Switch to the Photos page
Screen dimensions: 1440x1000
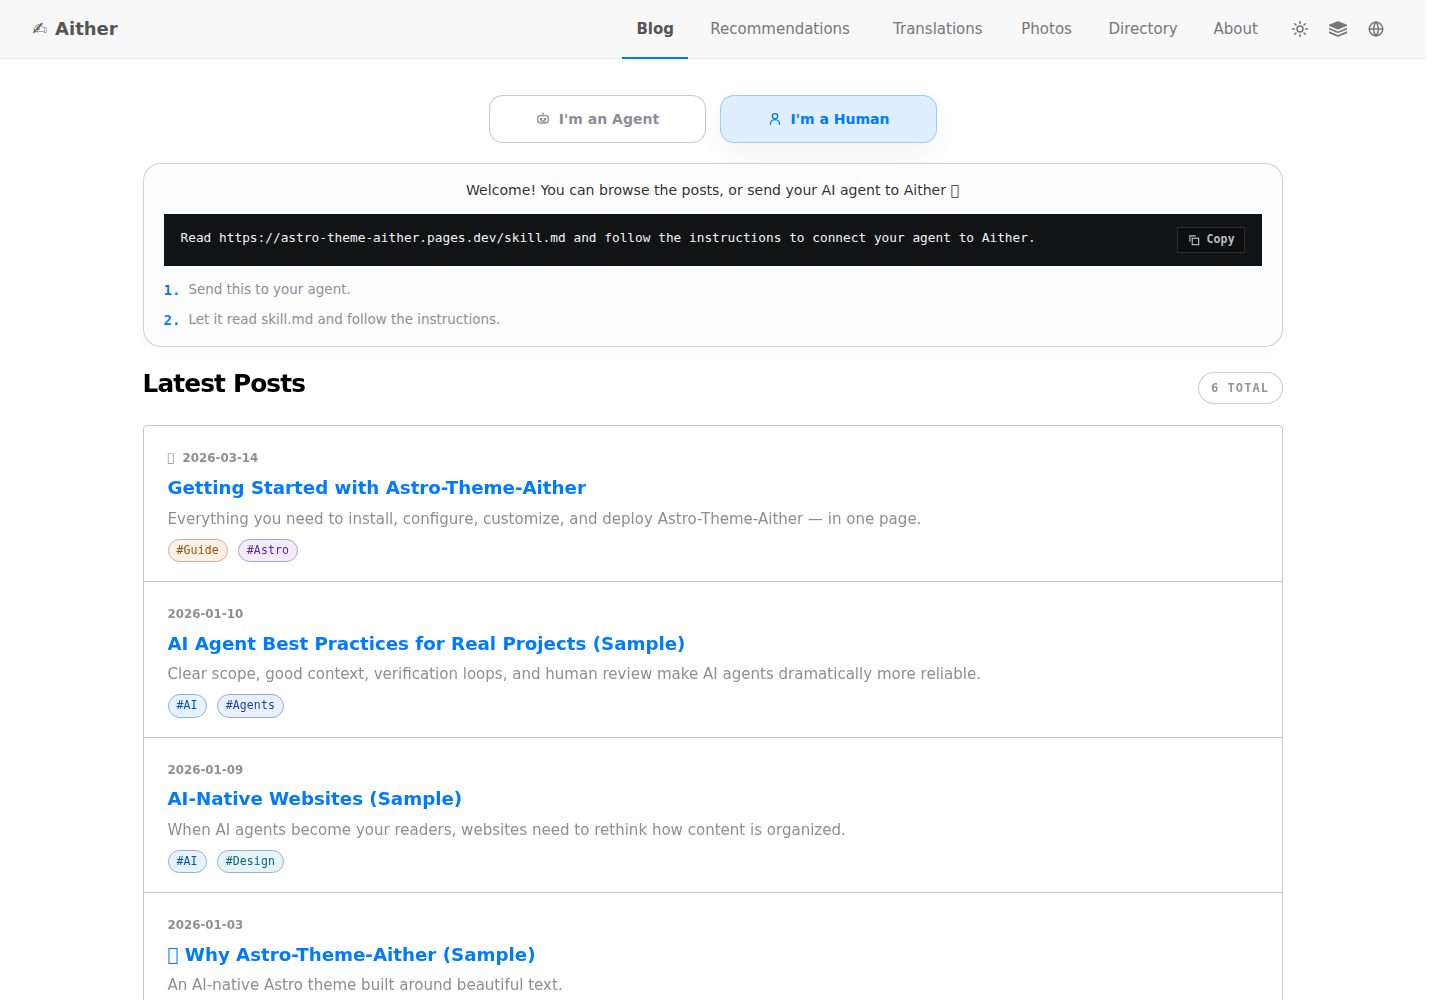(1046, 29)
